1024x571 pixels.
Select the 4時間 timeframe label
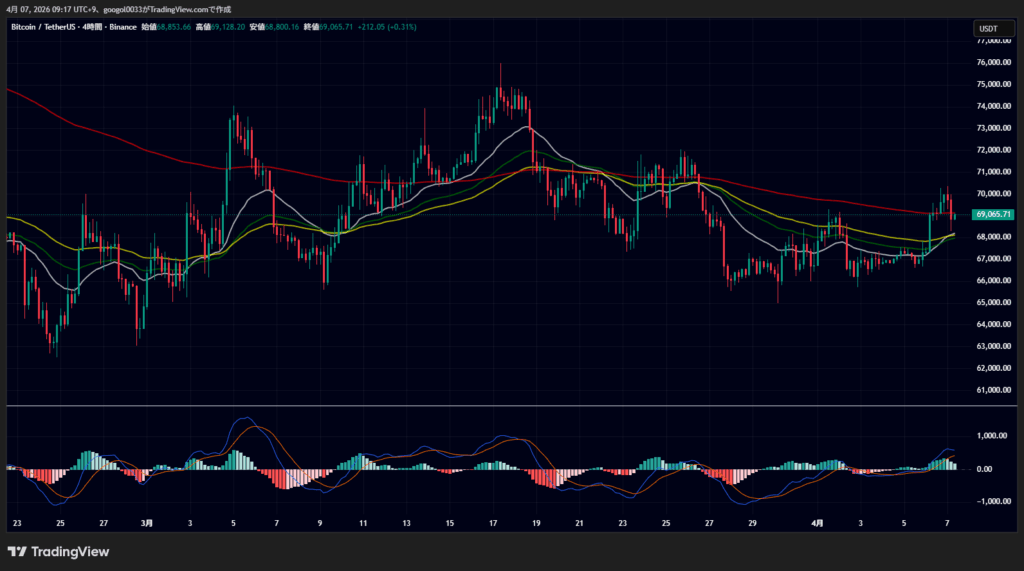click(x=99, y=28)
